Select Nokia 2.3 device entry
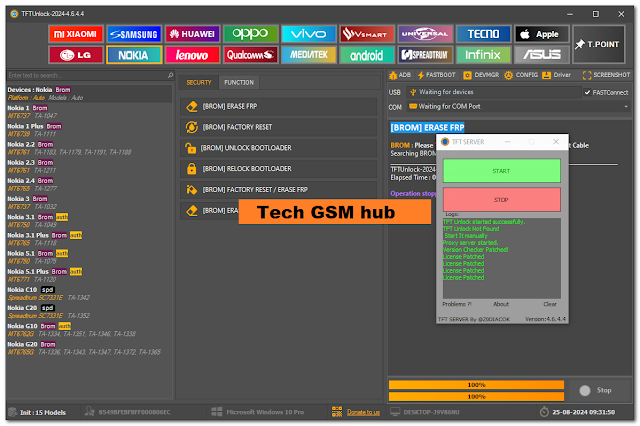 (89, 166)
